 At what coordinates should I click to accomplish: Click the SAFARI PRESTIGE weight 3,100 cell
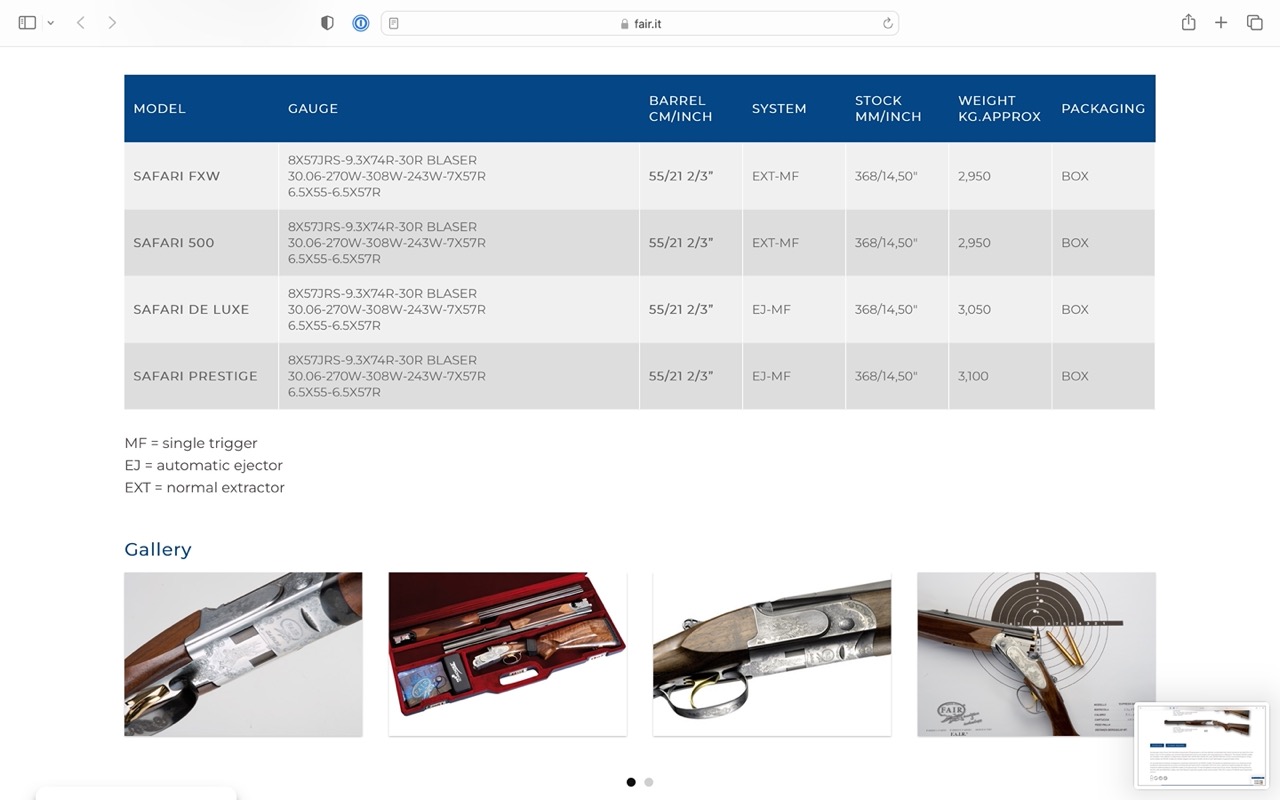pos(1000,376)
